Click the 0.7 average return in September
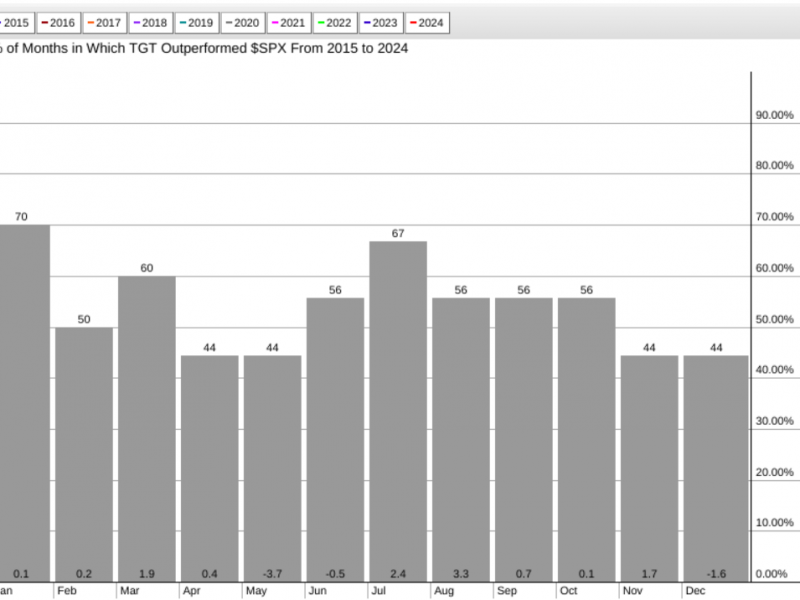Image resolution: width=800 pixels, height=600 pixels. point(523,574)
